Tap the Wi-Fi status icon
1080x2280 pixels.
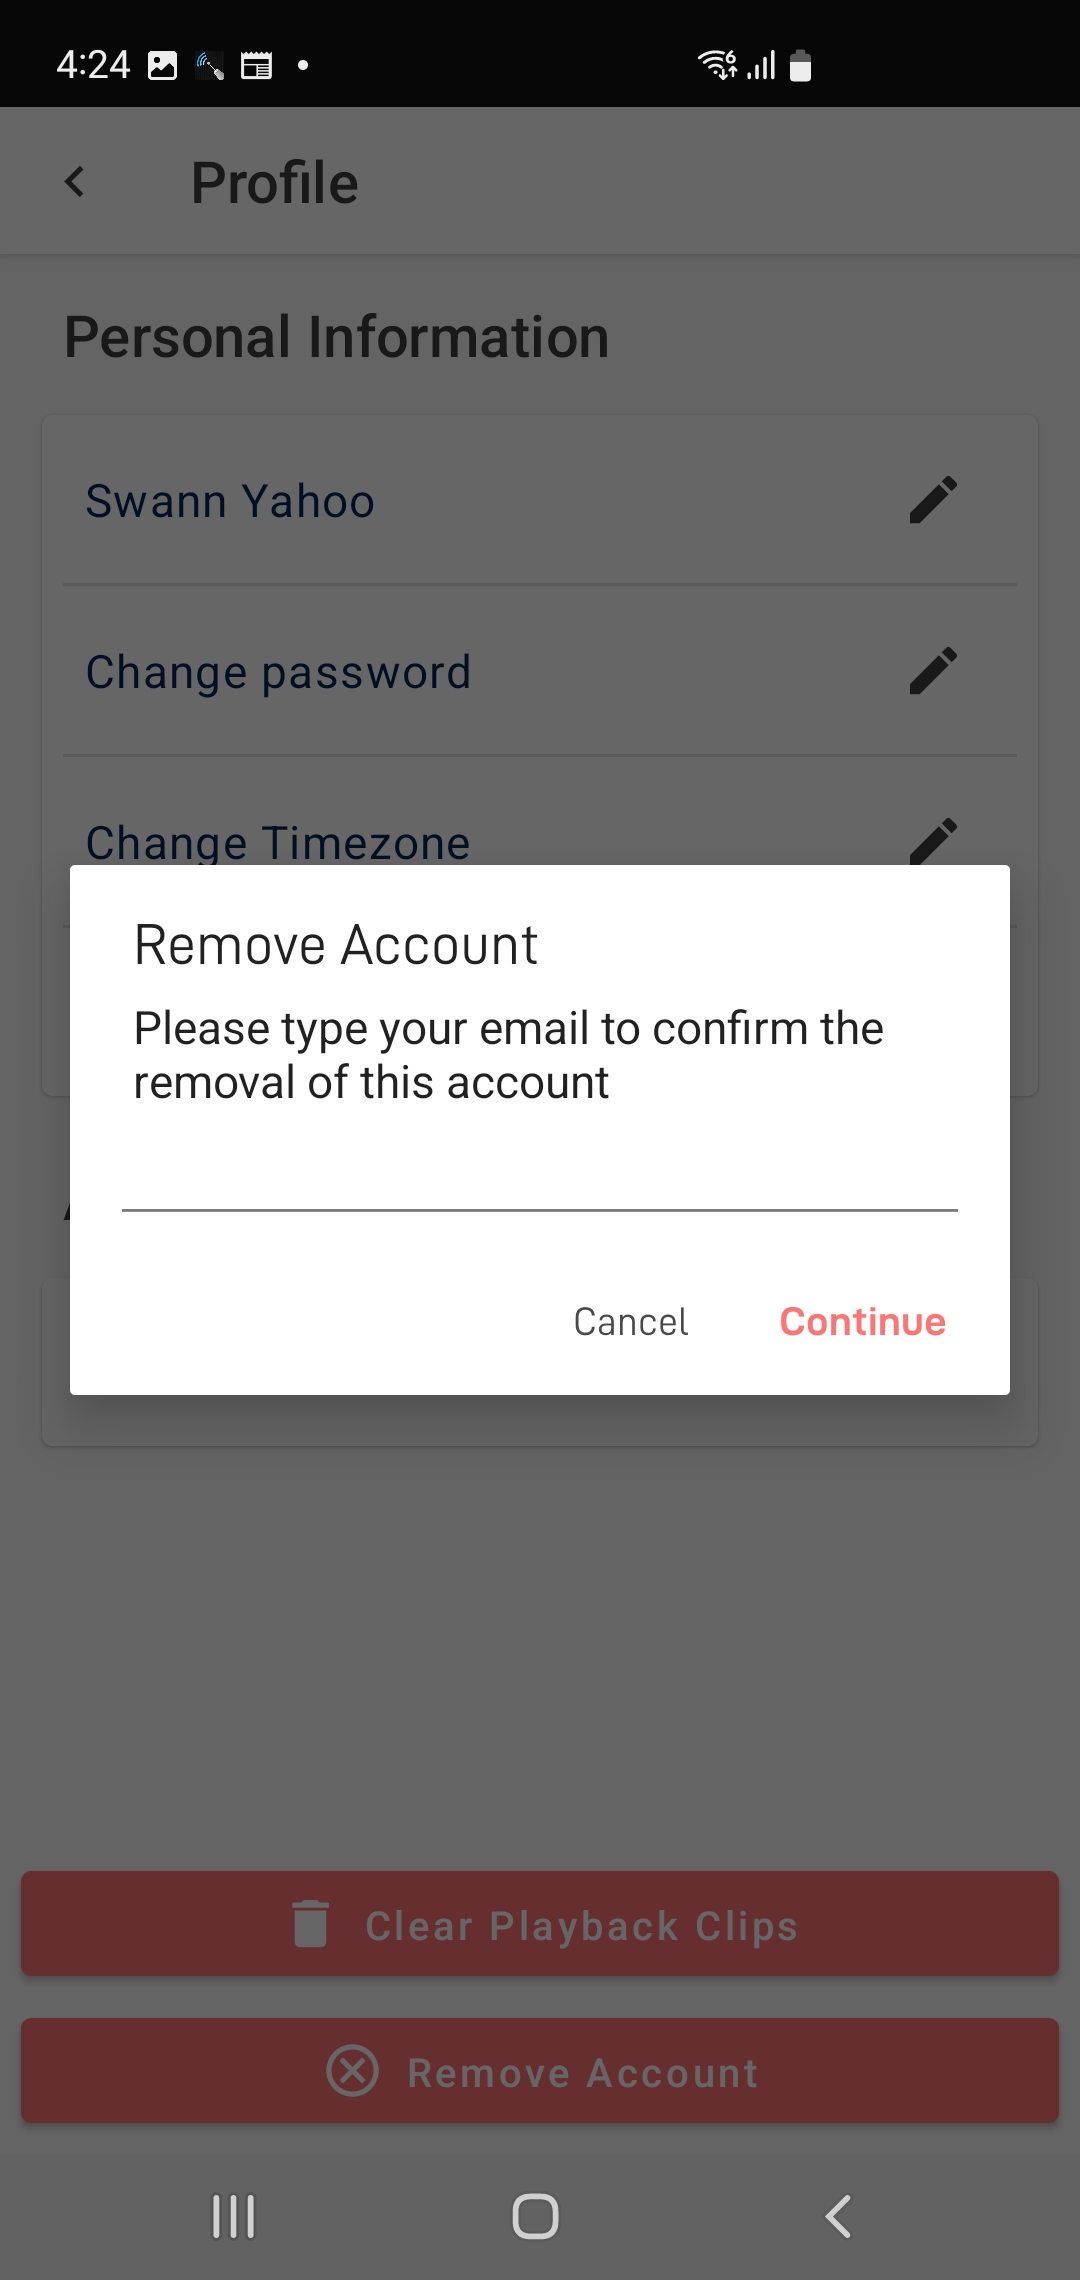point(717,65)
